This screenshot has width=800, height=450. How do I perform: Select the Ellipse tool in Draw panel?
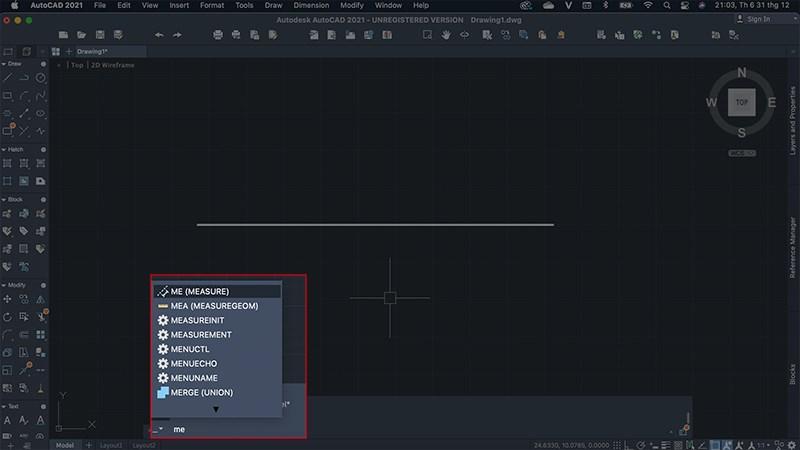click(41, 113)
